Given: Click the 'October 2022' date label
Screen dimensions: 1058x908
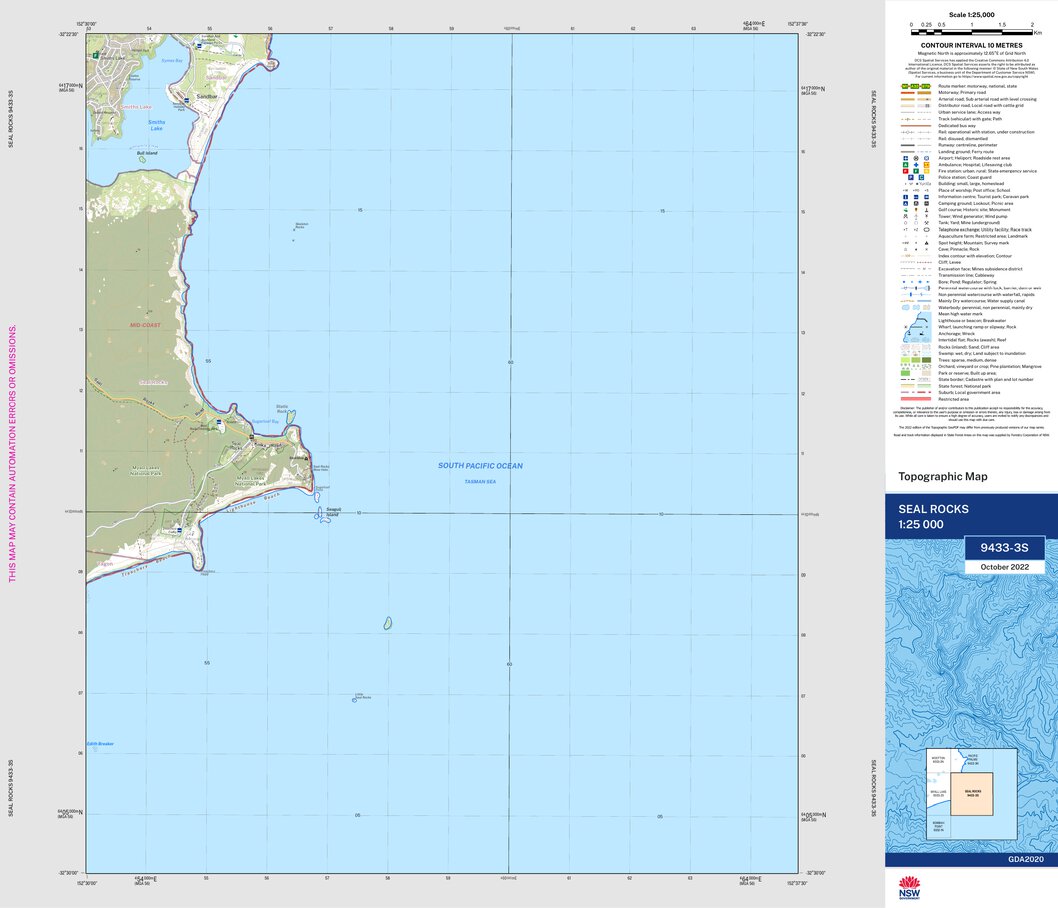Looking at the screenshot, I should pyautogui.click(x=1004, y=567).
